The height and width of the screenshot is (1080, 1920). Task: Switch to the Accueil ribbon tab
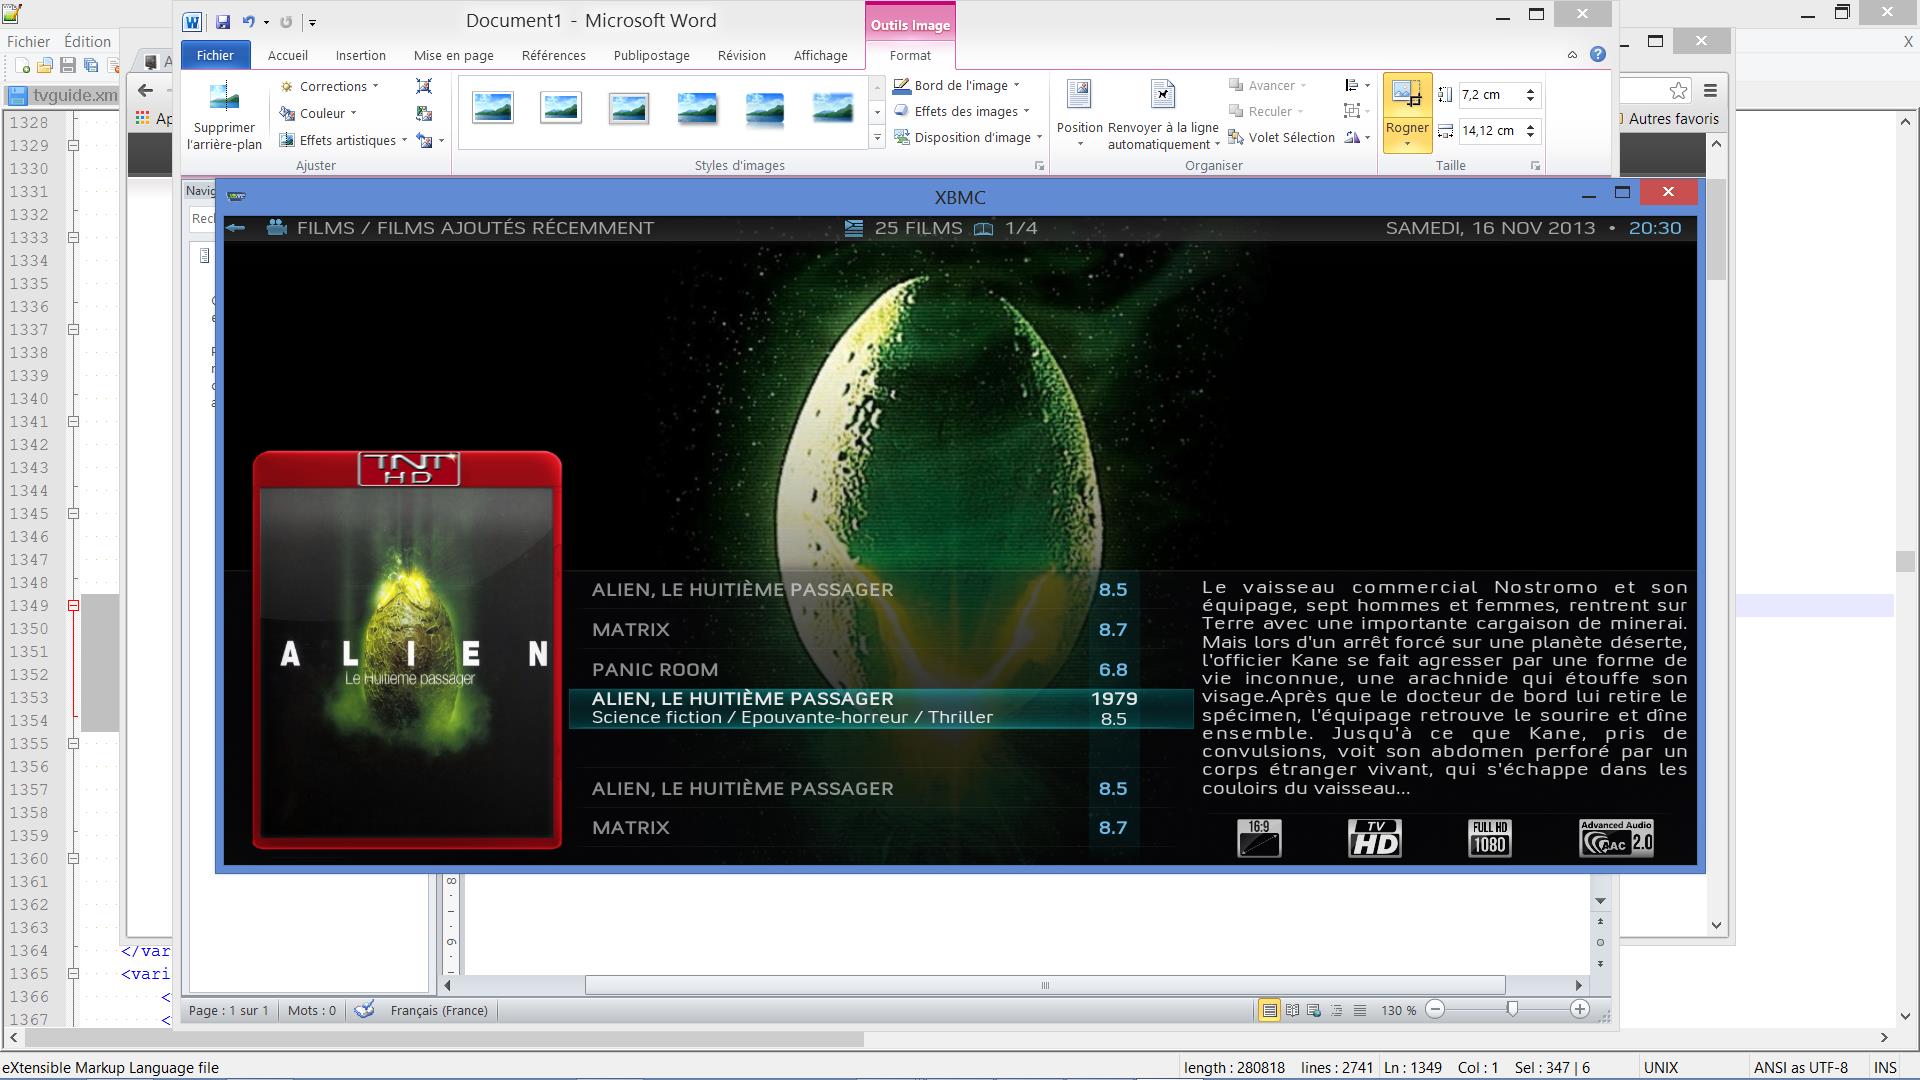(288, 55)
